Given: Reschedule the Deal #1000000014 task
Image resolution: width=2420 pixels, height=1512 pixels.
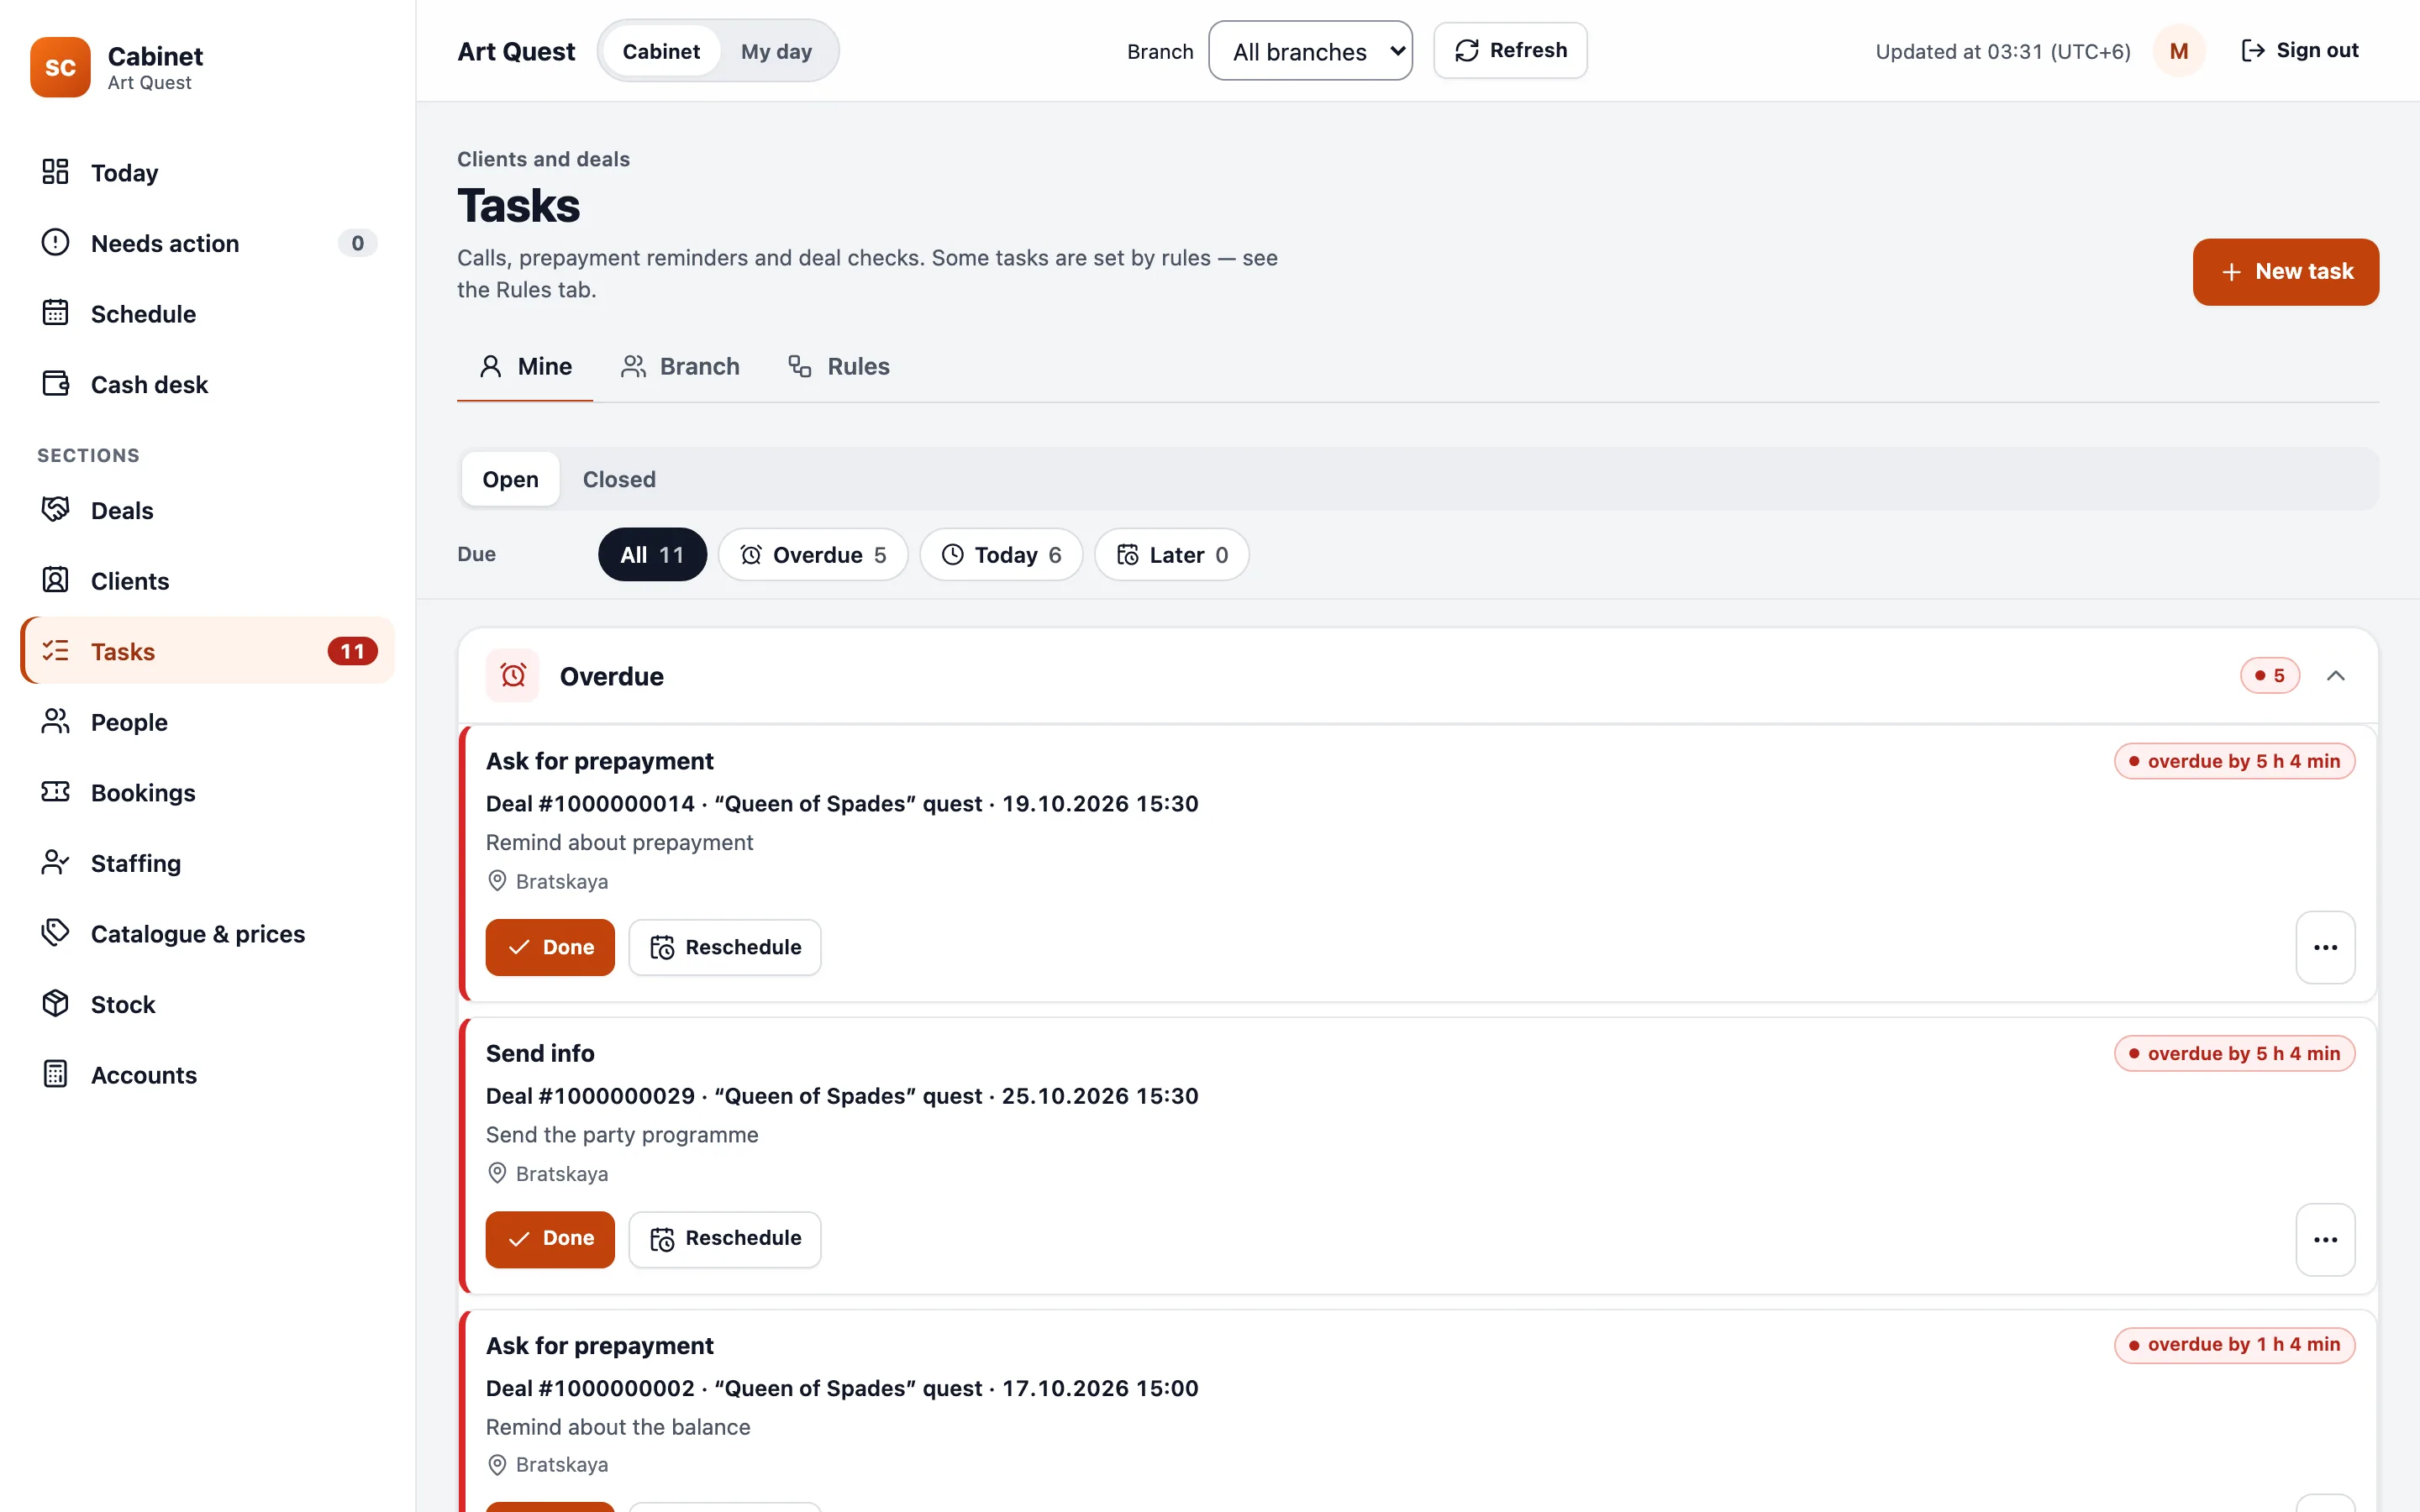Looking at the screenshot, I should click(725, 947).
